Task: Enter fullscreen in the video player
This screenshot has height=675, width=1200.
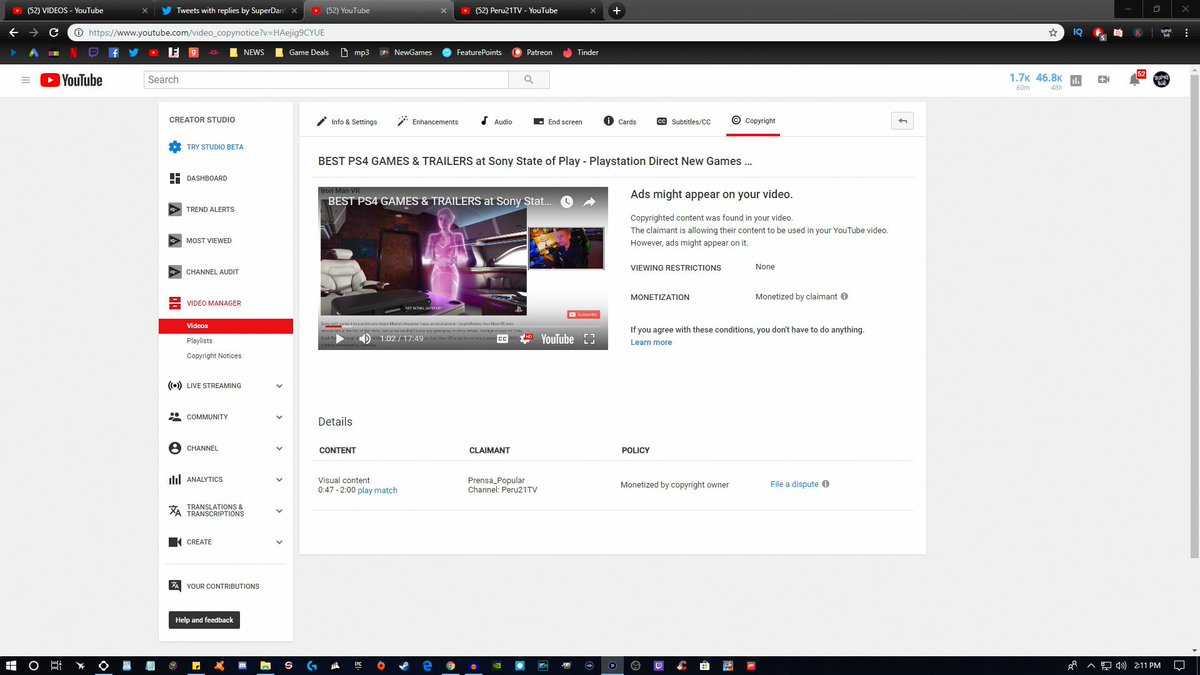Action: click(x=589, y=339)
